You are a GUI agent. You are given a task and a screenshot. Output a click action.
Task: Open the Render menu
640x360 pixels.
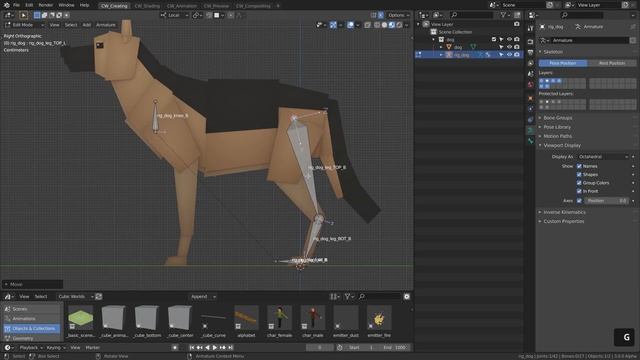[45, 5]
